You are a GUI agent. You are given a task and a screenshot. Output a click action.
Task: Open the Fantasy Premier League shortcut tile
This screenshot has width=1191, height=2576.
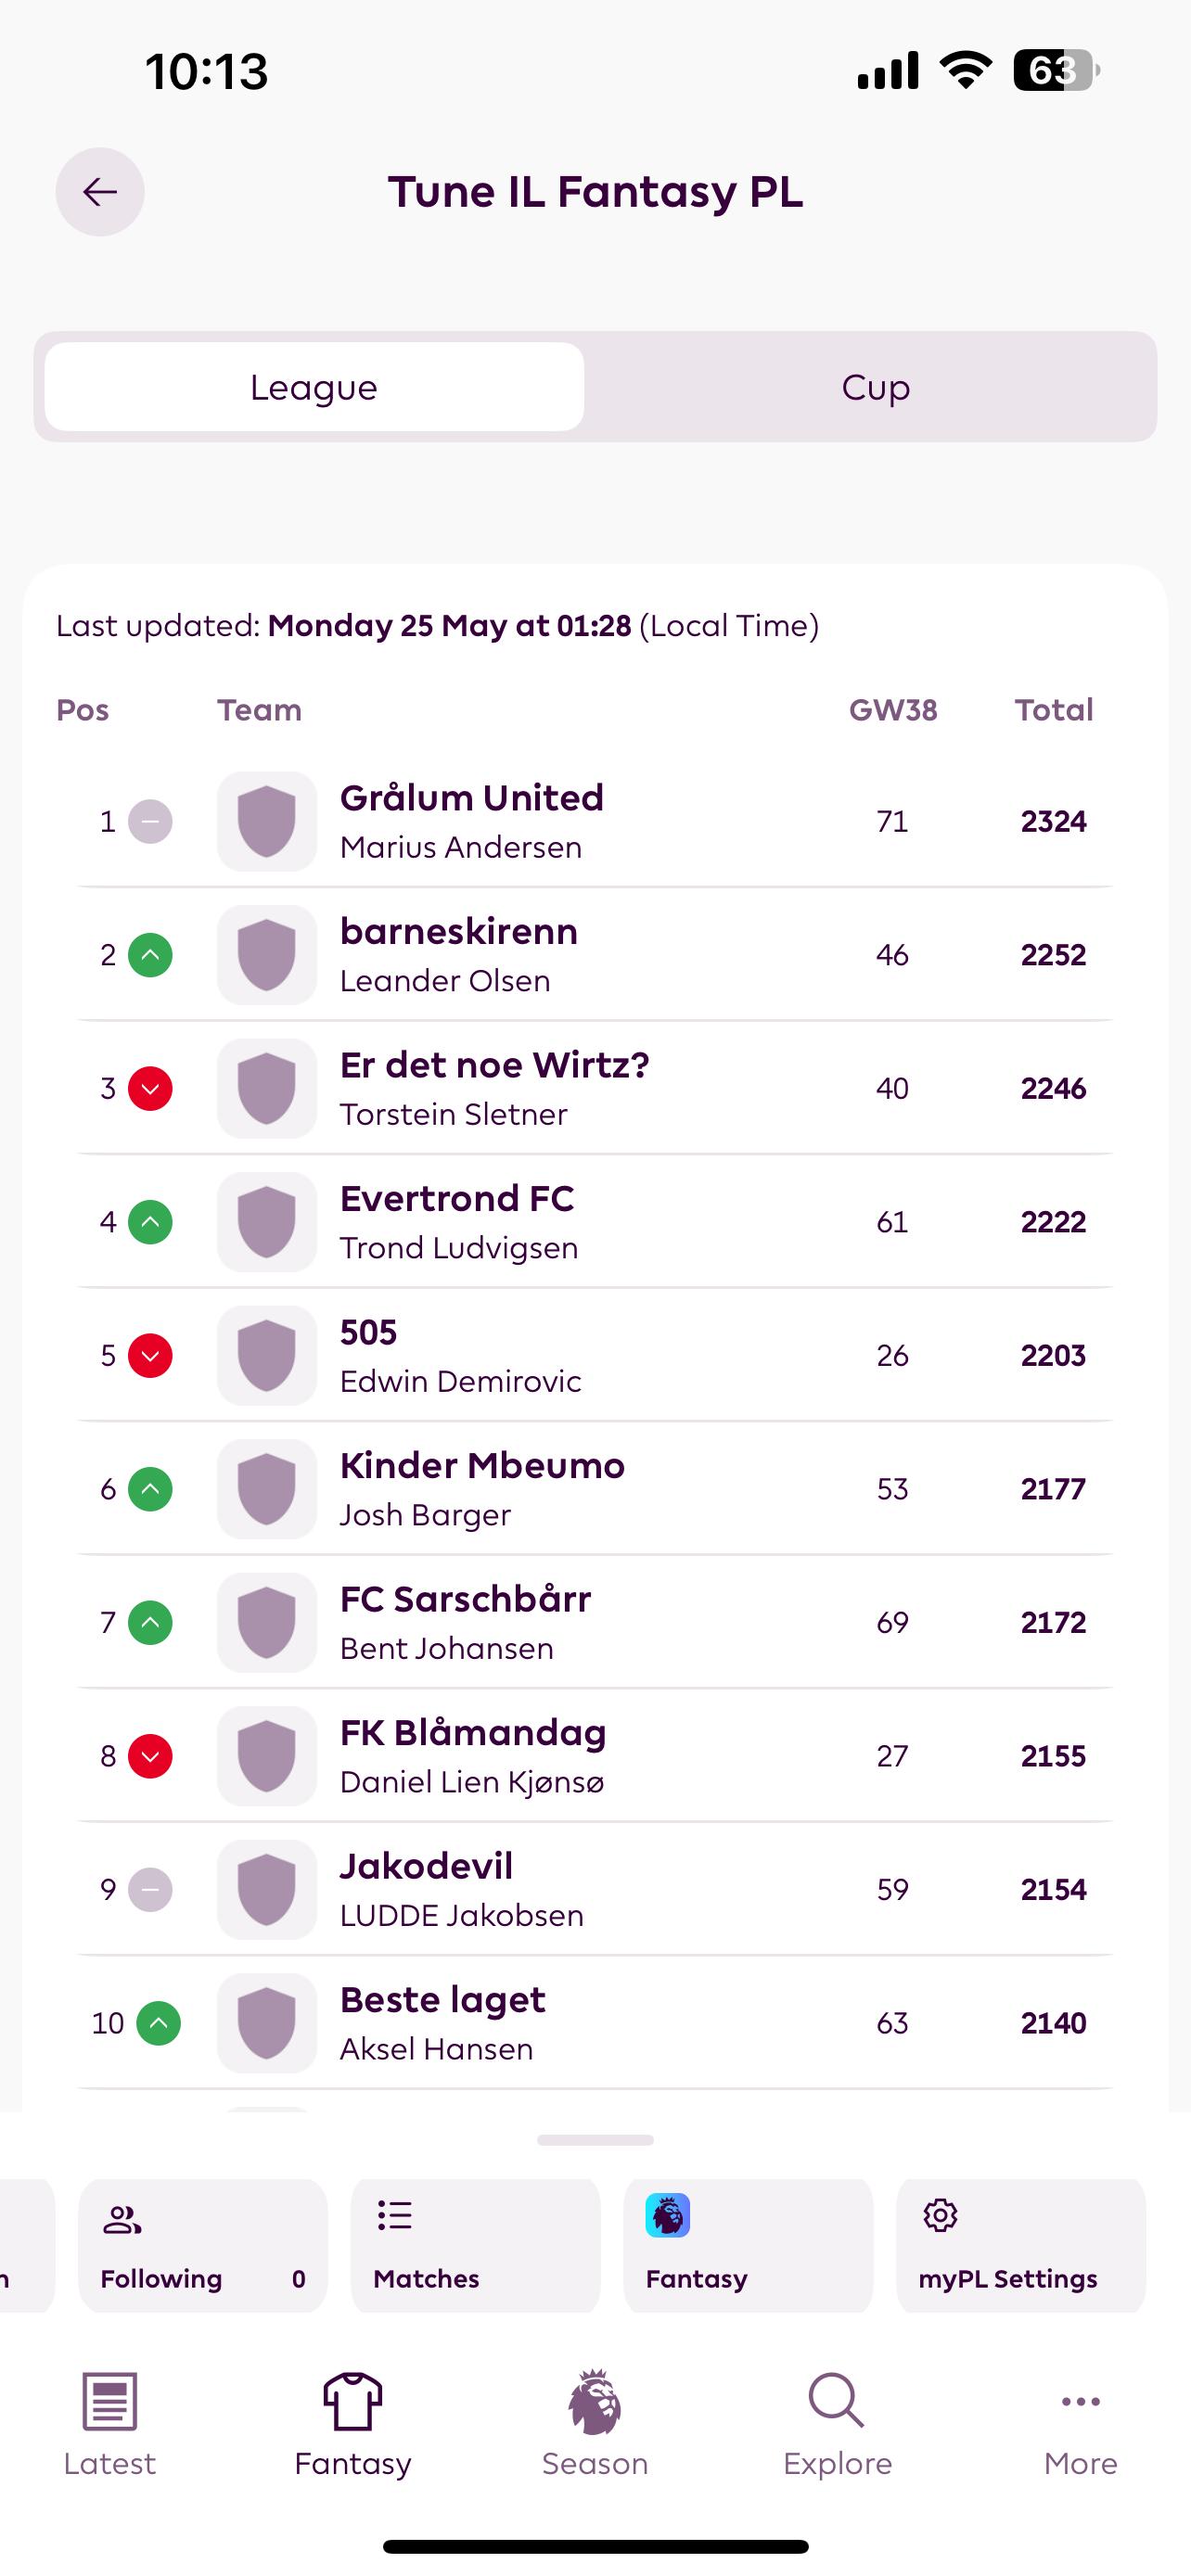(748, 2246)
